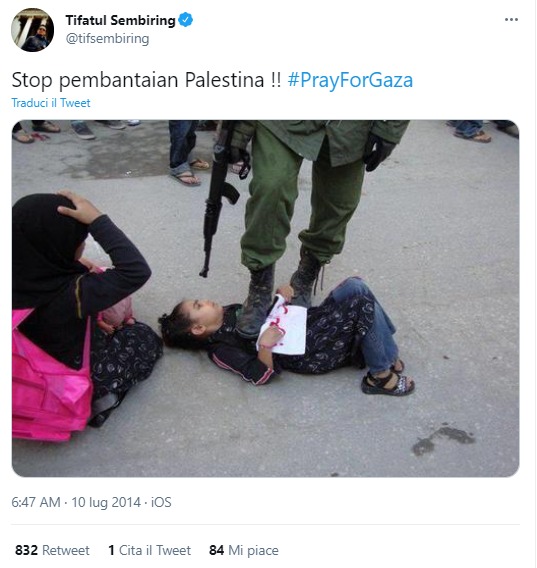
Task: Click the pink bag in the photo
Action: 51,377
